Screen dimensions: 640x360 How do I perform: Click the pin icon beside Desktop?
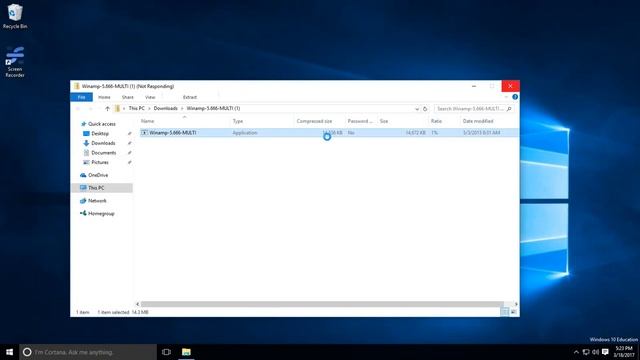[x=129, y=133]
